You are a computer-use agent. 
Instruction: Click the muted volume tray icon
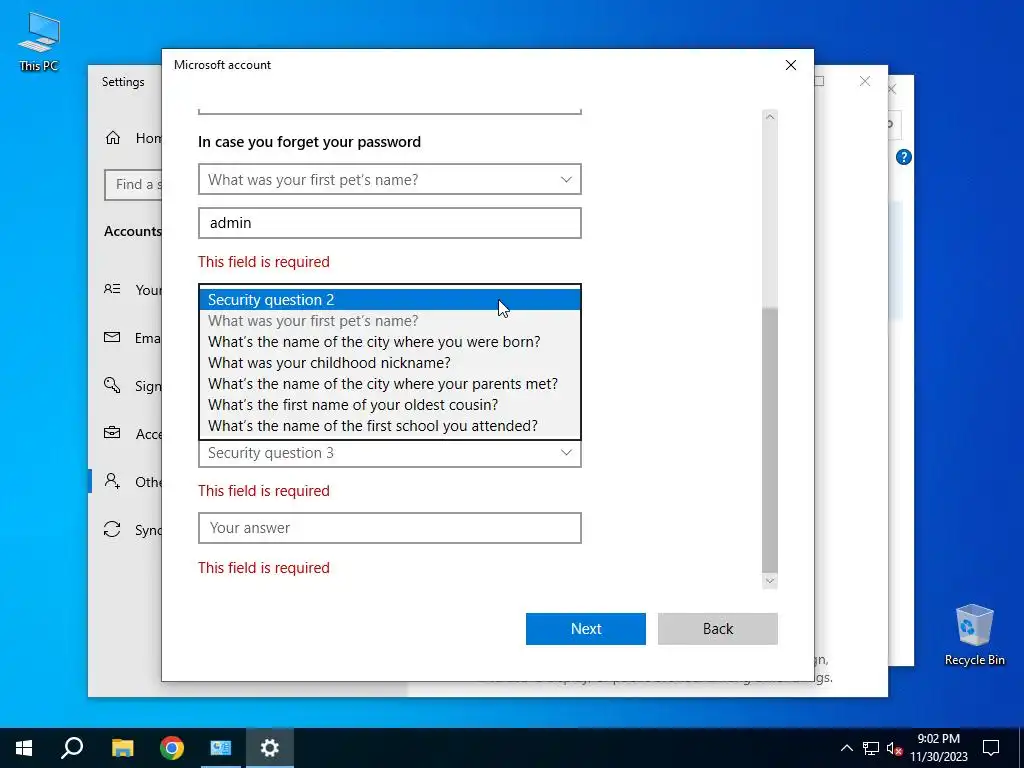[x=894, y=748]
